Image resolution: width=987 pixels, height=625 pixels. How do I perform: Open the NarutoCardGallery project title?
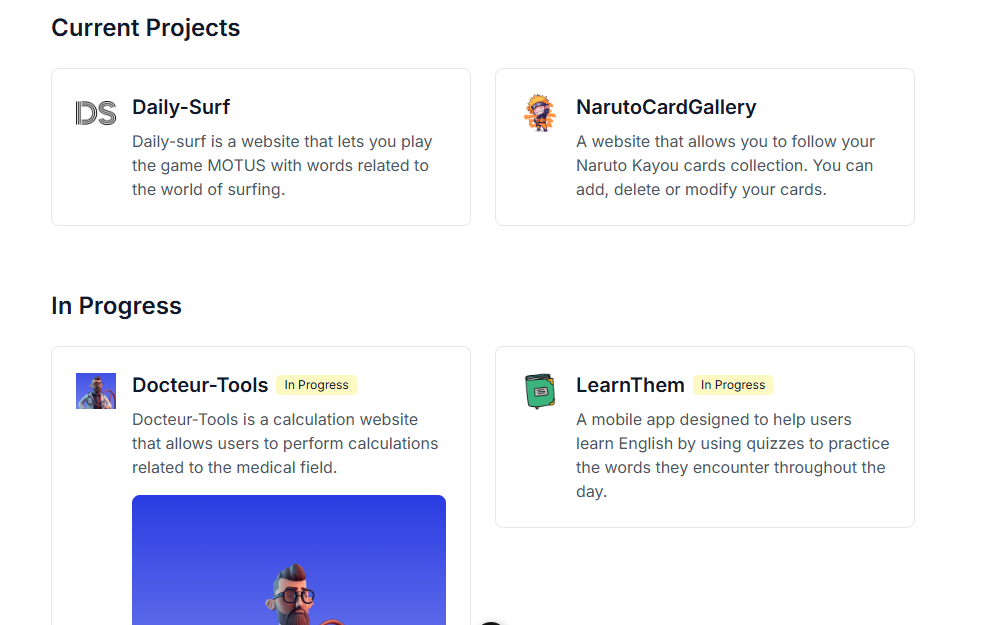[x=666, y=107]
